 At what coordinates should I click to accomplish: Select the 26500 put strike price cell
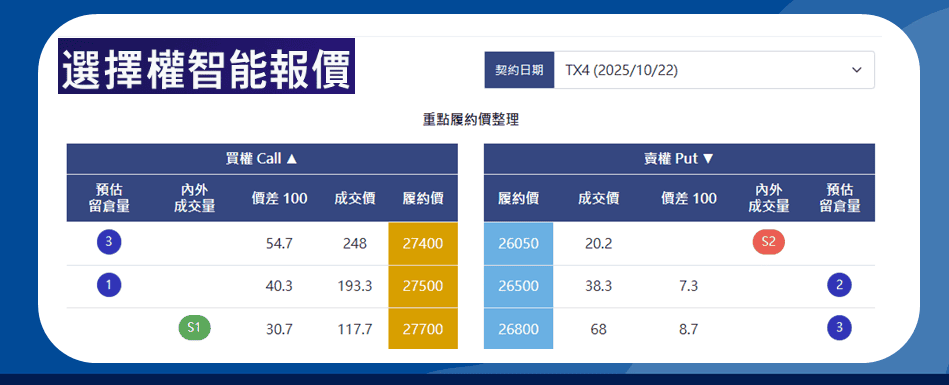519,286
